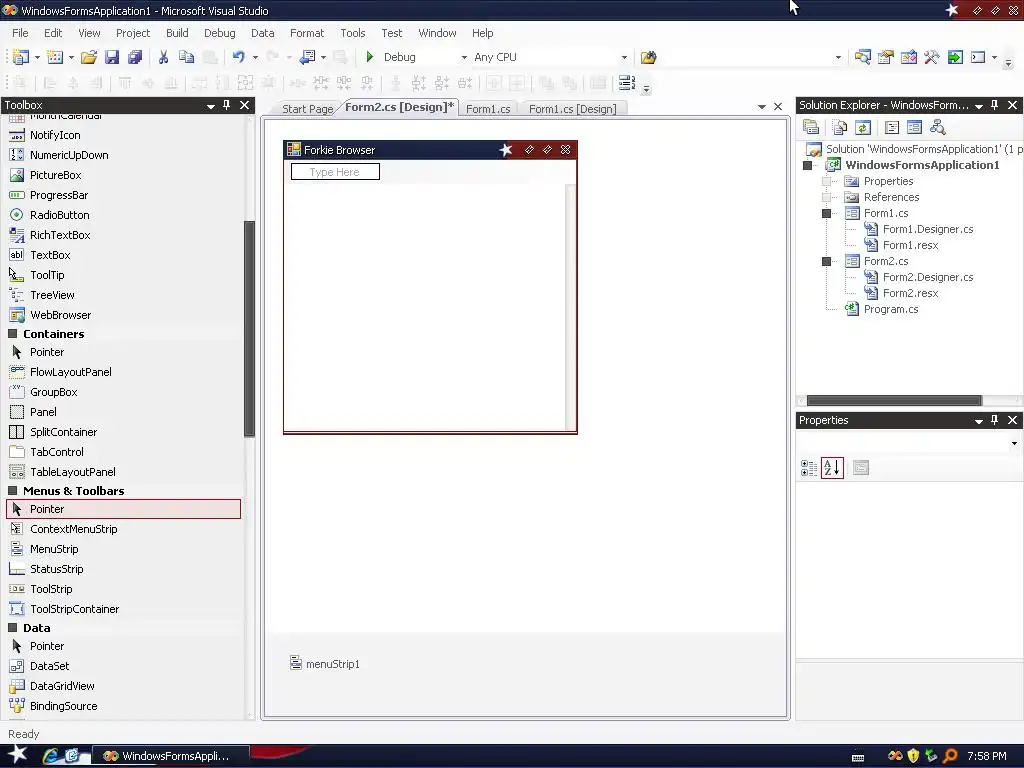Collapse the Form2.cs tree node

pos(826,261)
